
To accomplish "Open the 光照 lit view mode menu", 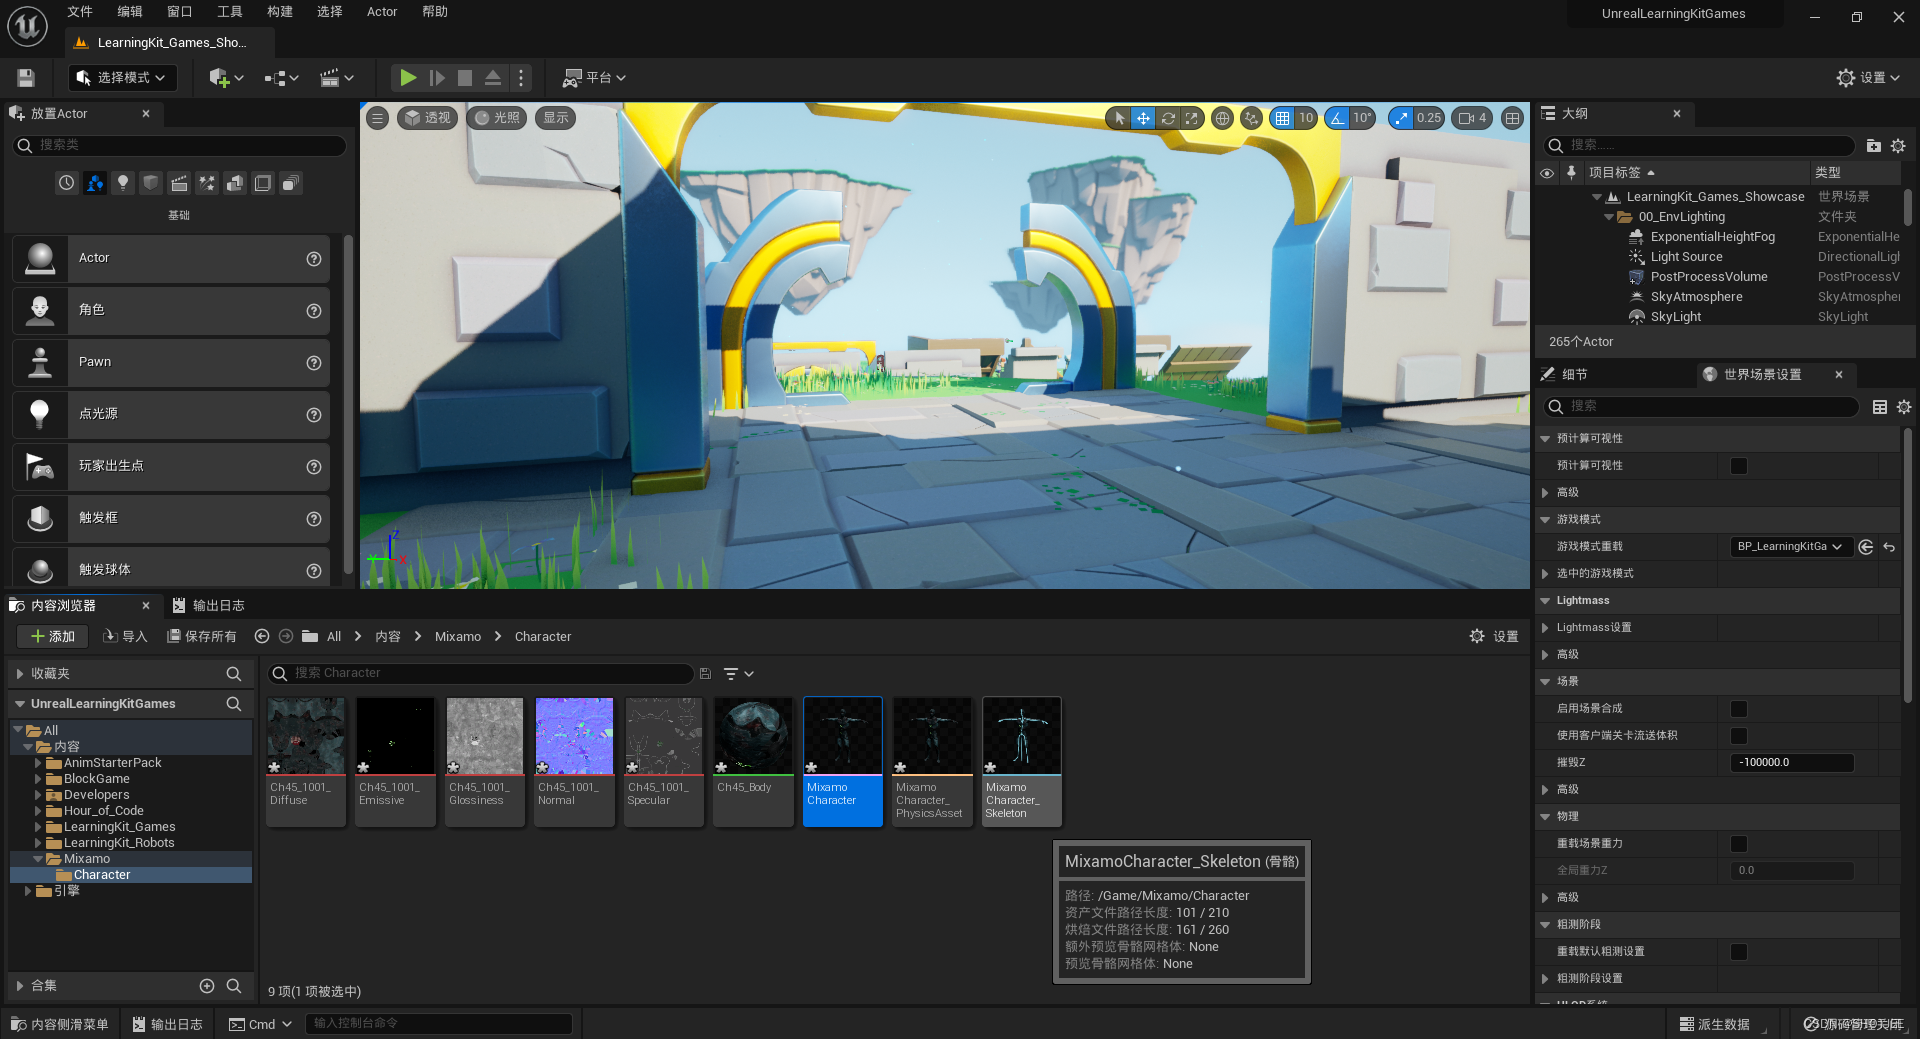I will 496,118.
